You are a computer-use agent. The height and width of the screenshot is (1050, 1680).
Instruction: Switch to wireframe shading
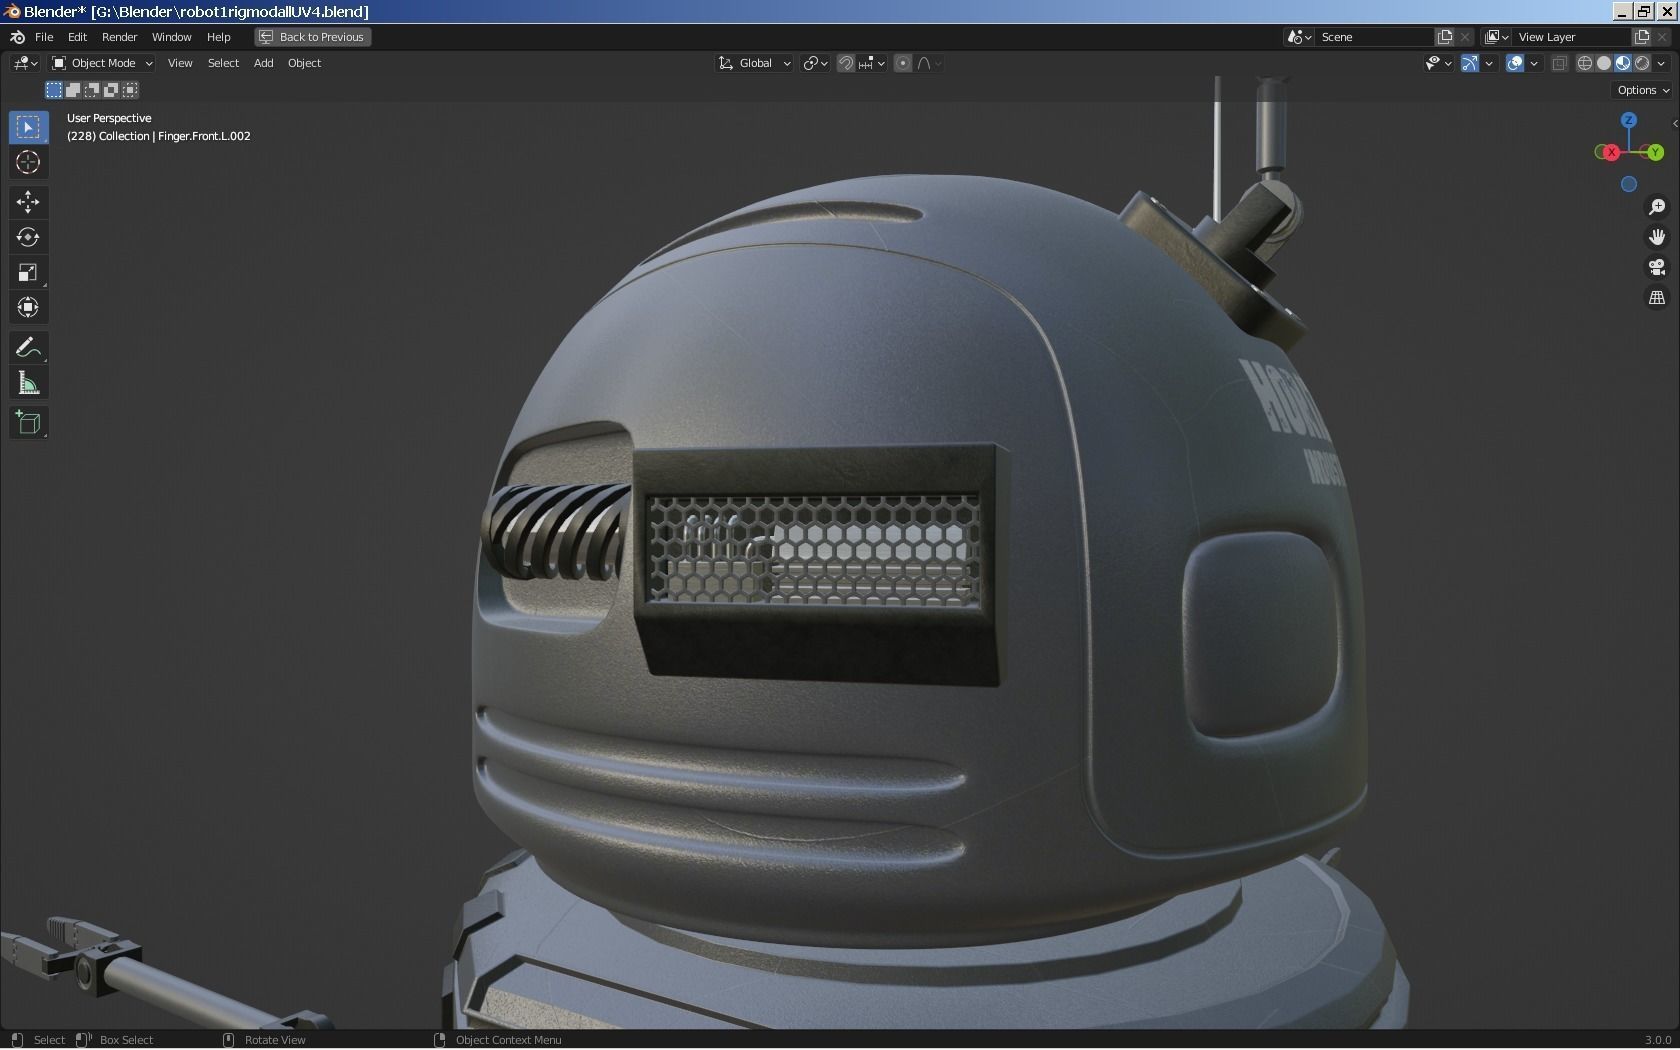coord(1585,63)
